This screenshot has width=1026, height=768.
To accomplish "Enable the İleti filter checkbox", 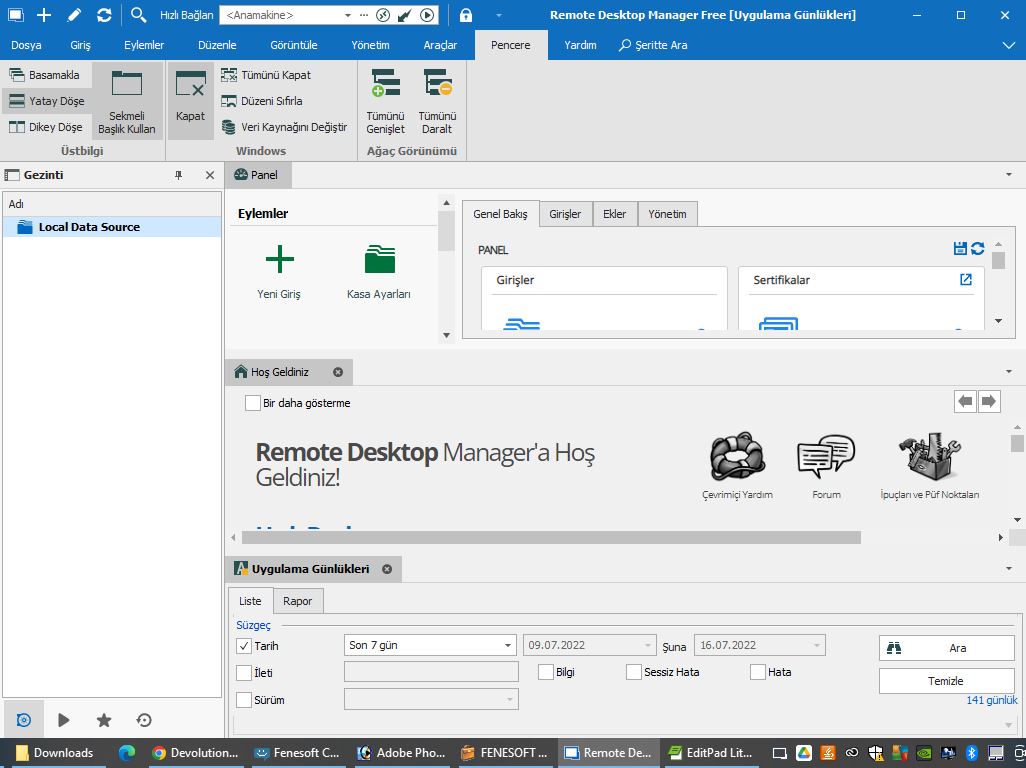I will (x=243, y=672).
